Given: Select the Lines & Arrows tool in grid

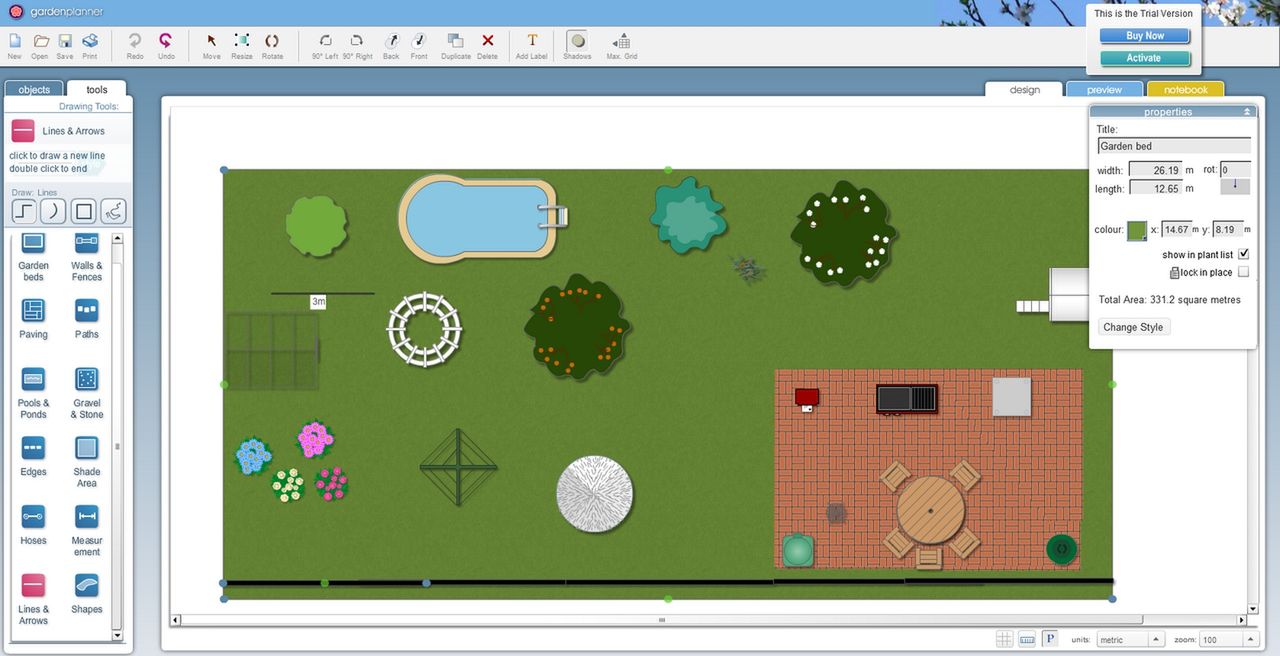Looking at the screenshot, I should tap(33, 599).
